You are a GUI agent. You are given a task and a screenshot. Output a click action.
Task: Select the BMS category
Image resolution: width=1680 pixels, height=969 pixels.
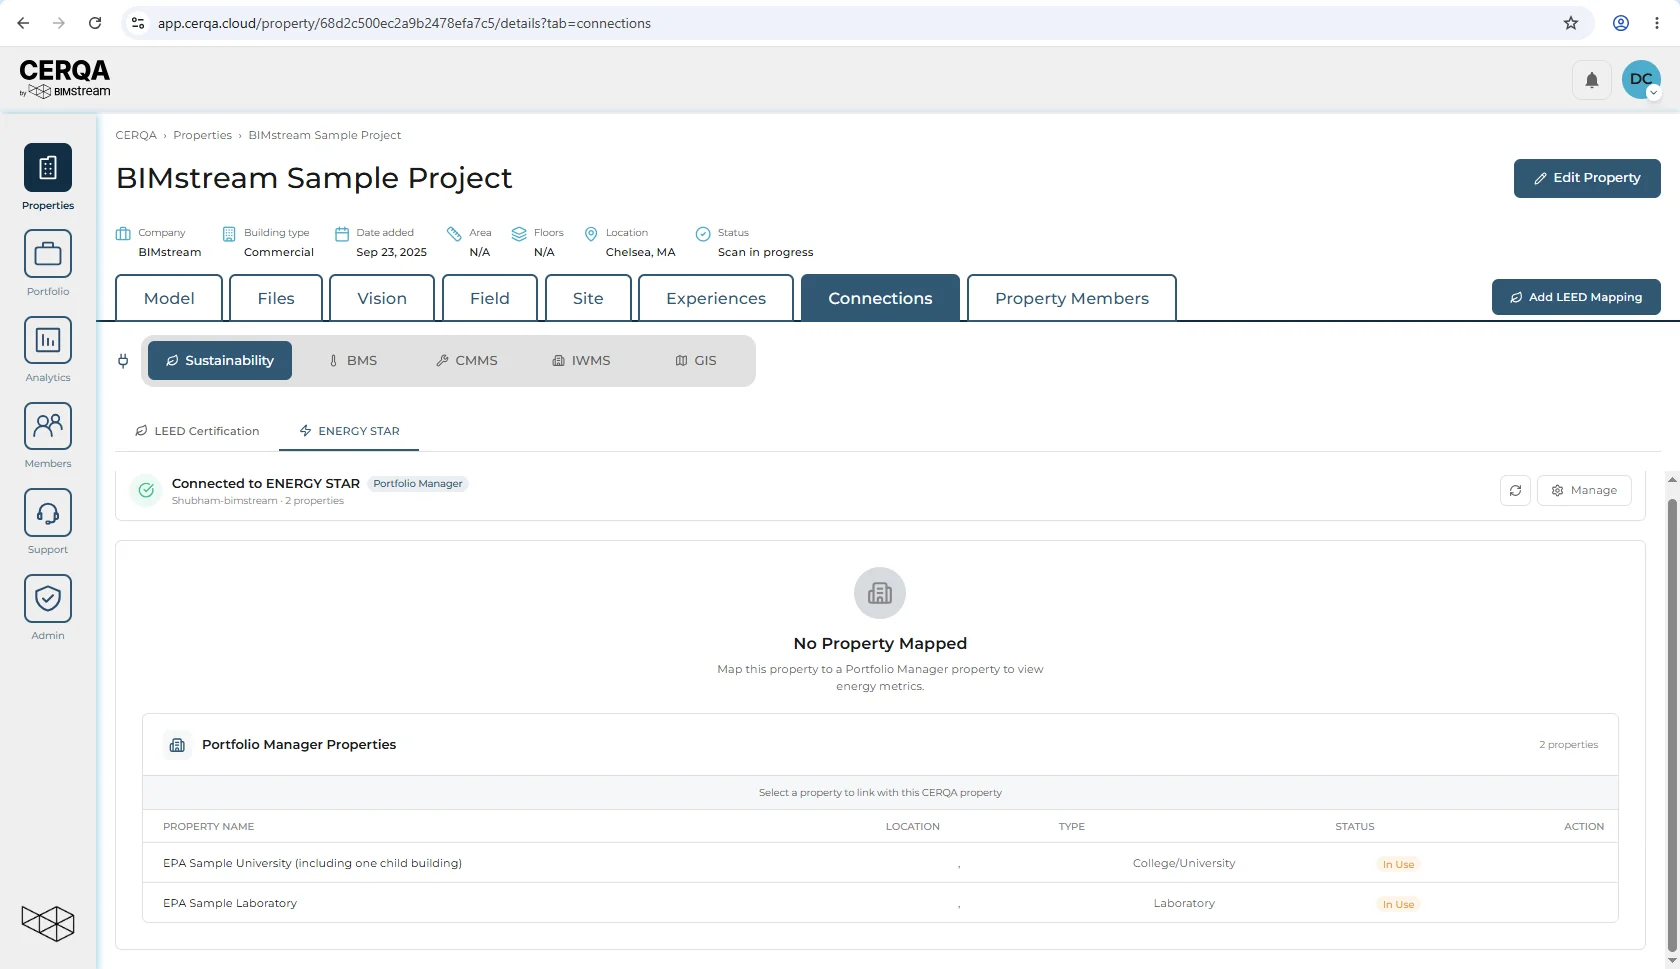(x=353, y=361)
